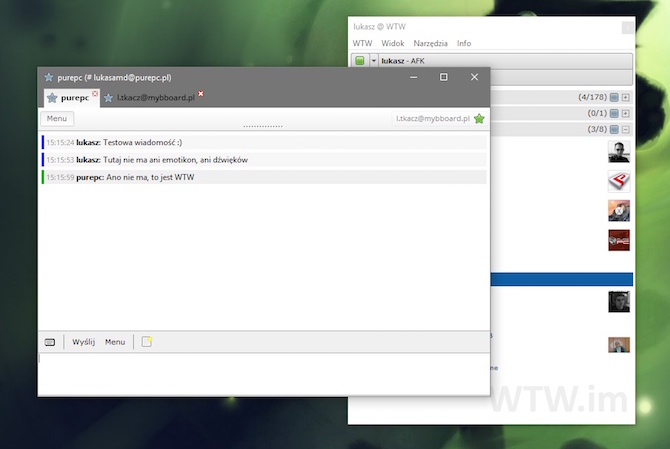This screenshot has width=670, height=449.
Task: Click the message input field at the bottom
Action: click(263, 373)
